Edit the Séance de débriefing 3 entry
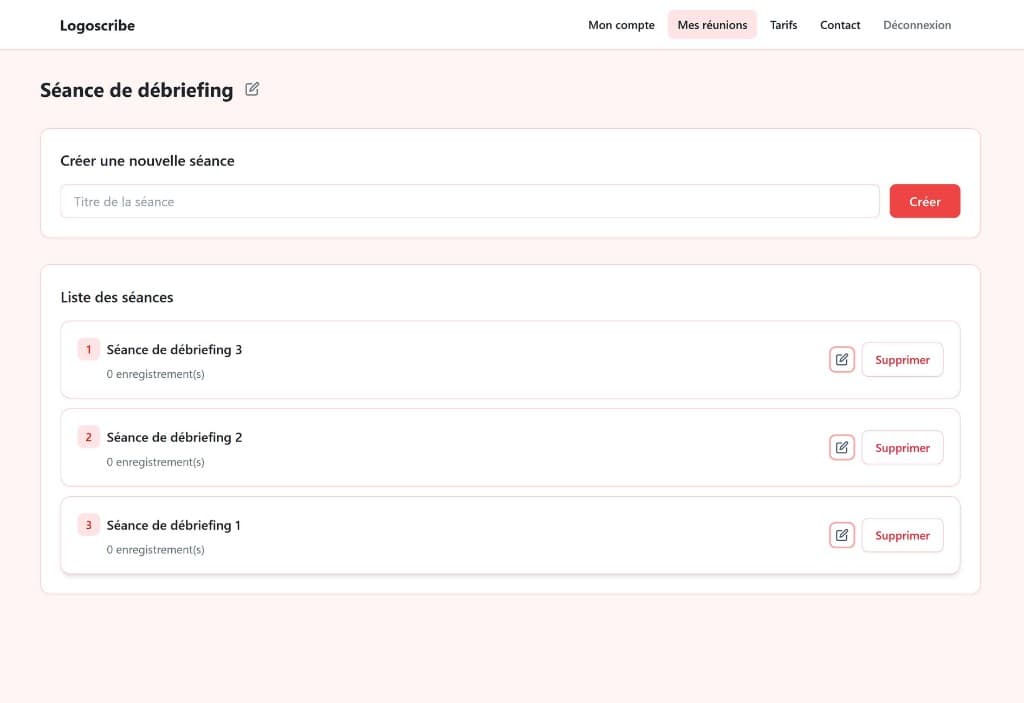This screenshot has width=1024, height=703. (841, 360)
